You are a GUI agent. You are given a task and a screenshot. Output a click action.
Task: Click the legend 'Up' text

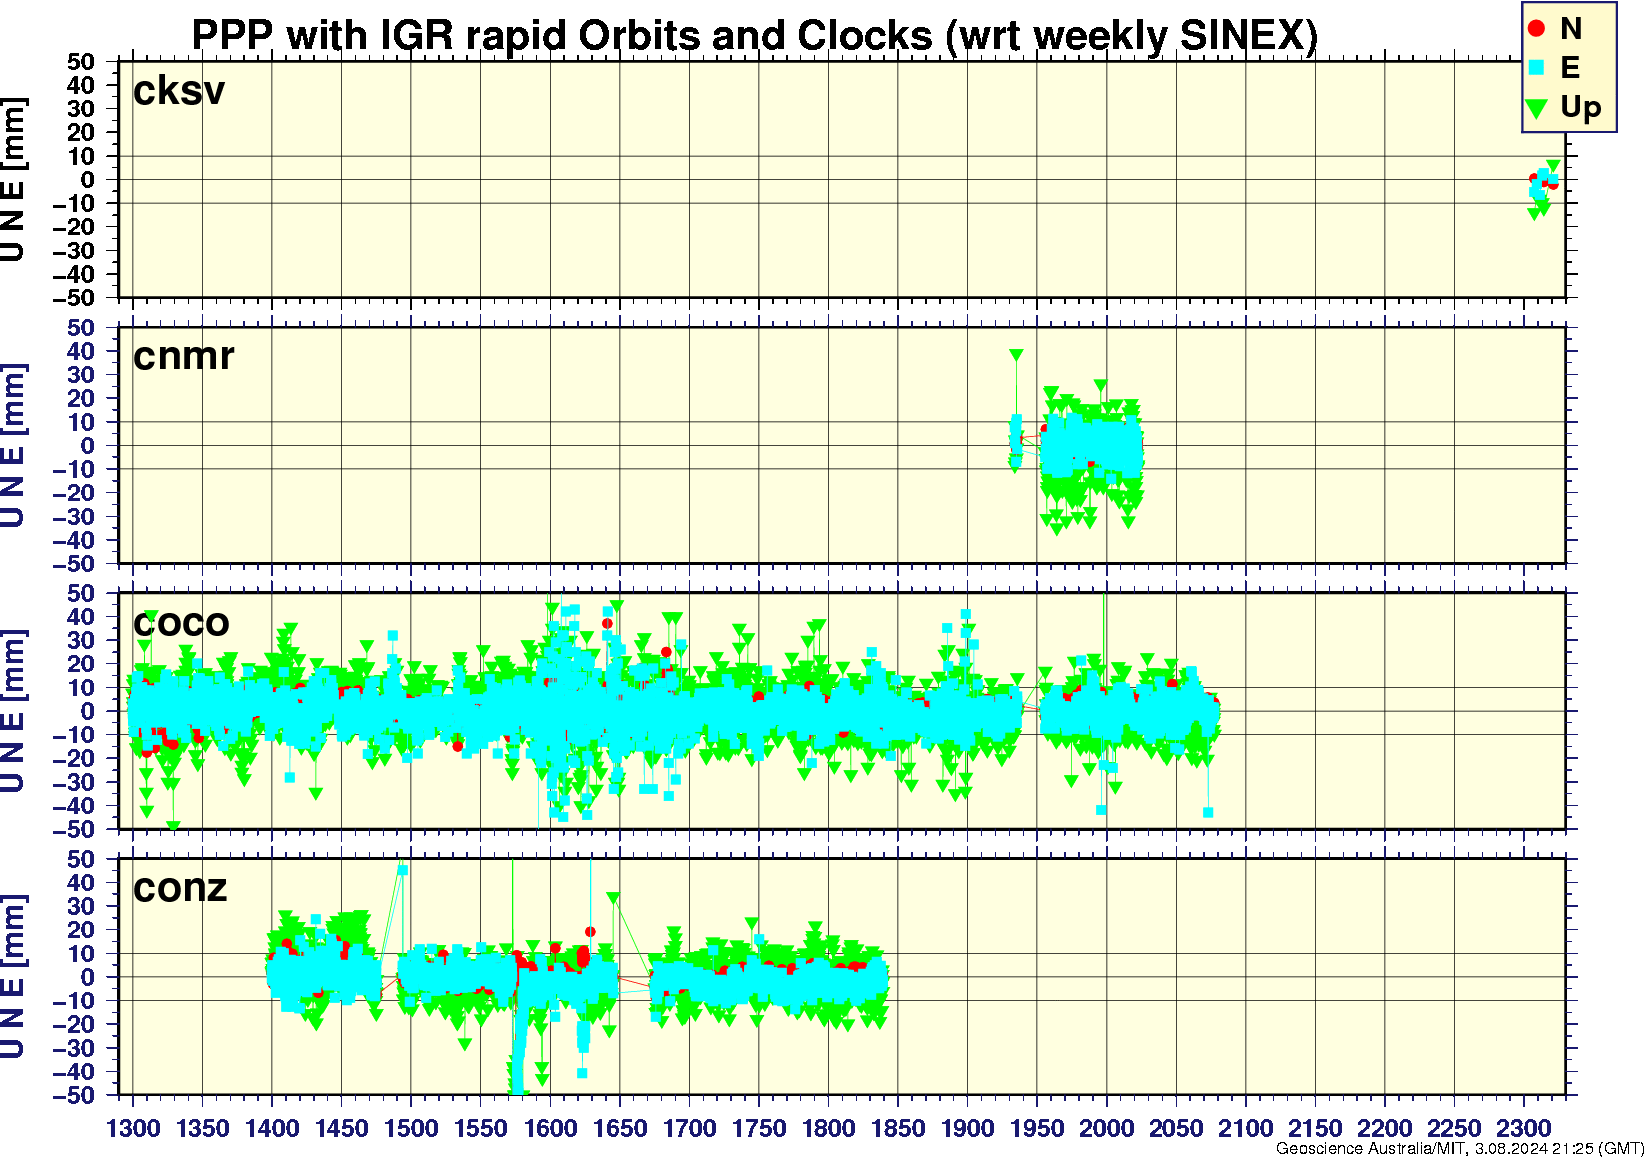[1581, 108]
